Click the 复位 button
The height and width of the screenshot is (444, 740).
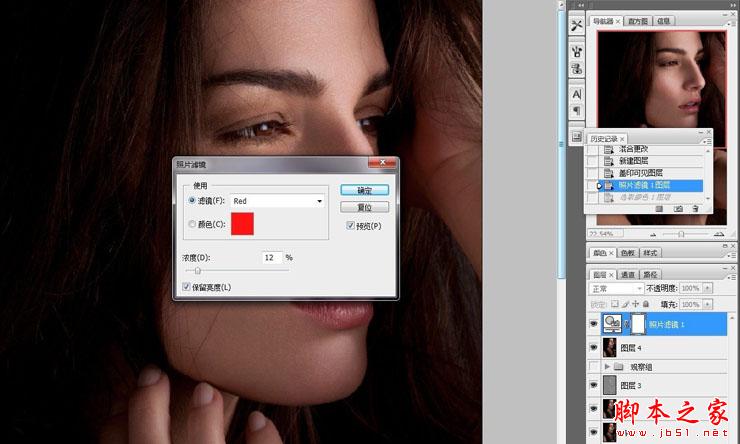[x=364, y=207]
